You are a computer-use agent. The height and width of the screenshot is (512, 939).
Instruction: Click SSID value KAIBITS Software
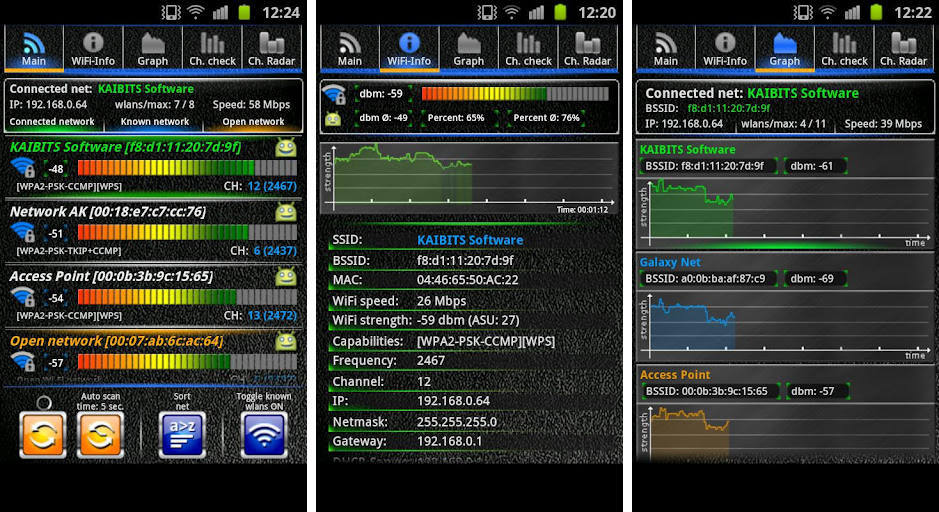[x=470, y=240]
